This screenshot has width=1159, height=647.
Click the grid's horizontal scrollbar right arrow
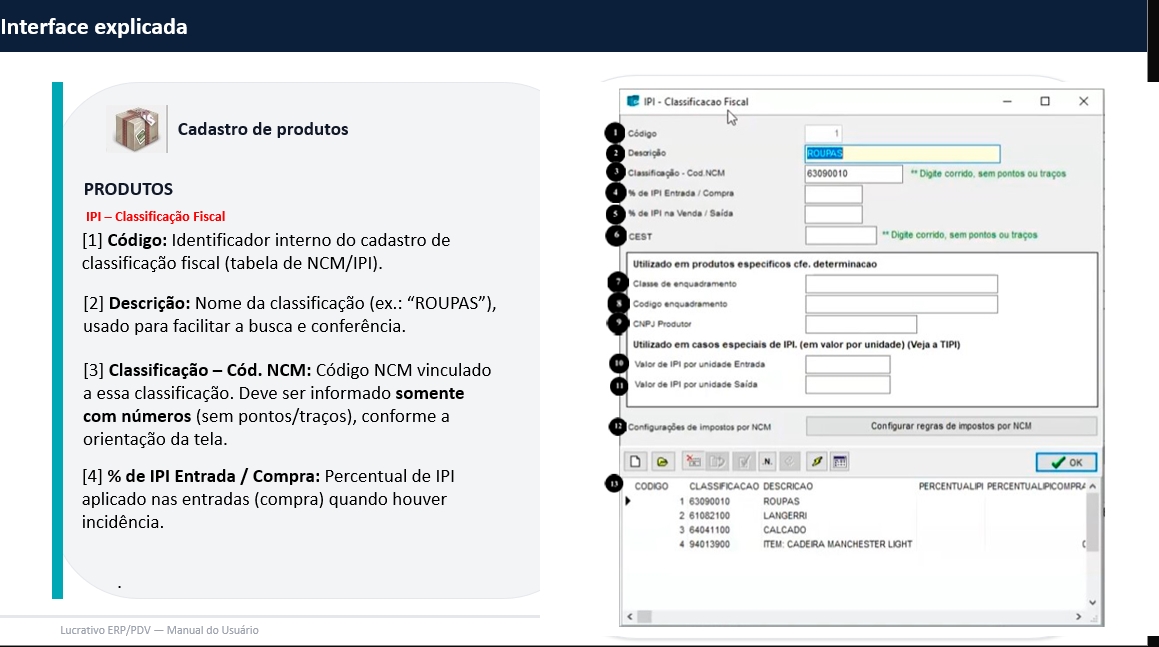[1078, 617]
